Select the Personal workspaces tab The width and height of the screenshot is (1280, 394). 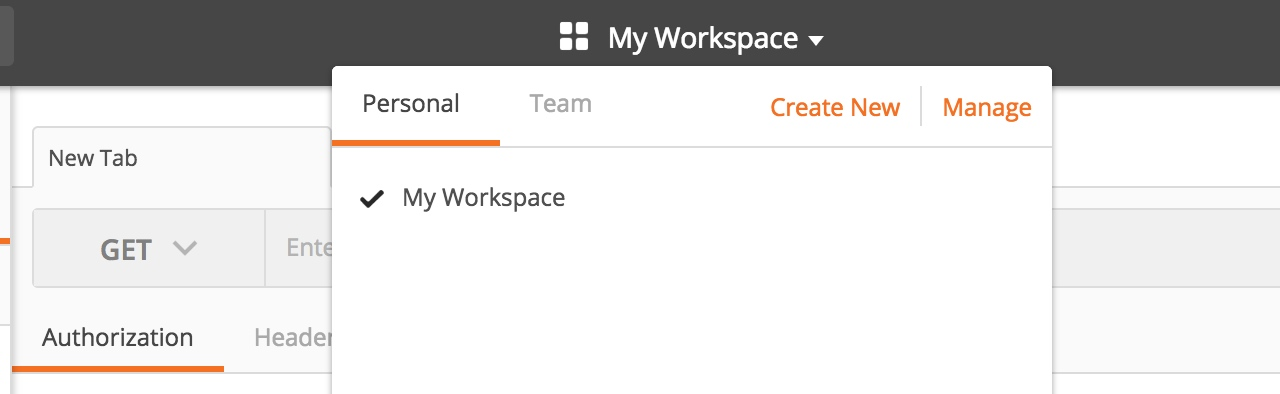pos(411,104)
